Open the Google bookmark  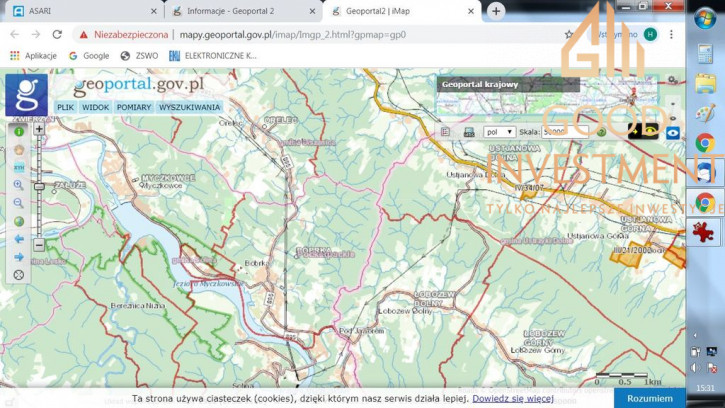pos(89,56)
